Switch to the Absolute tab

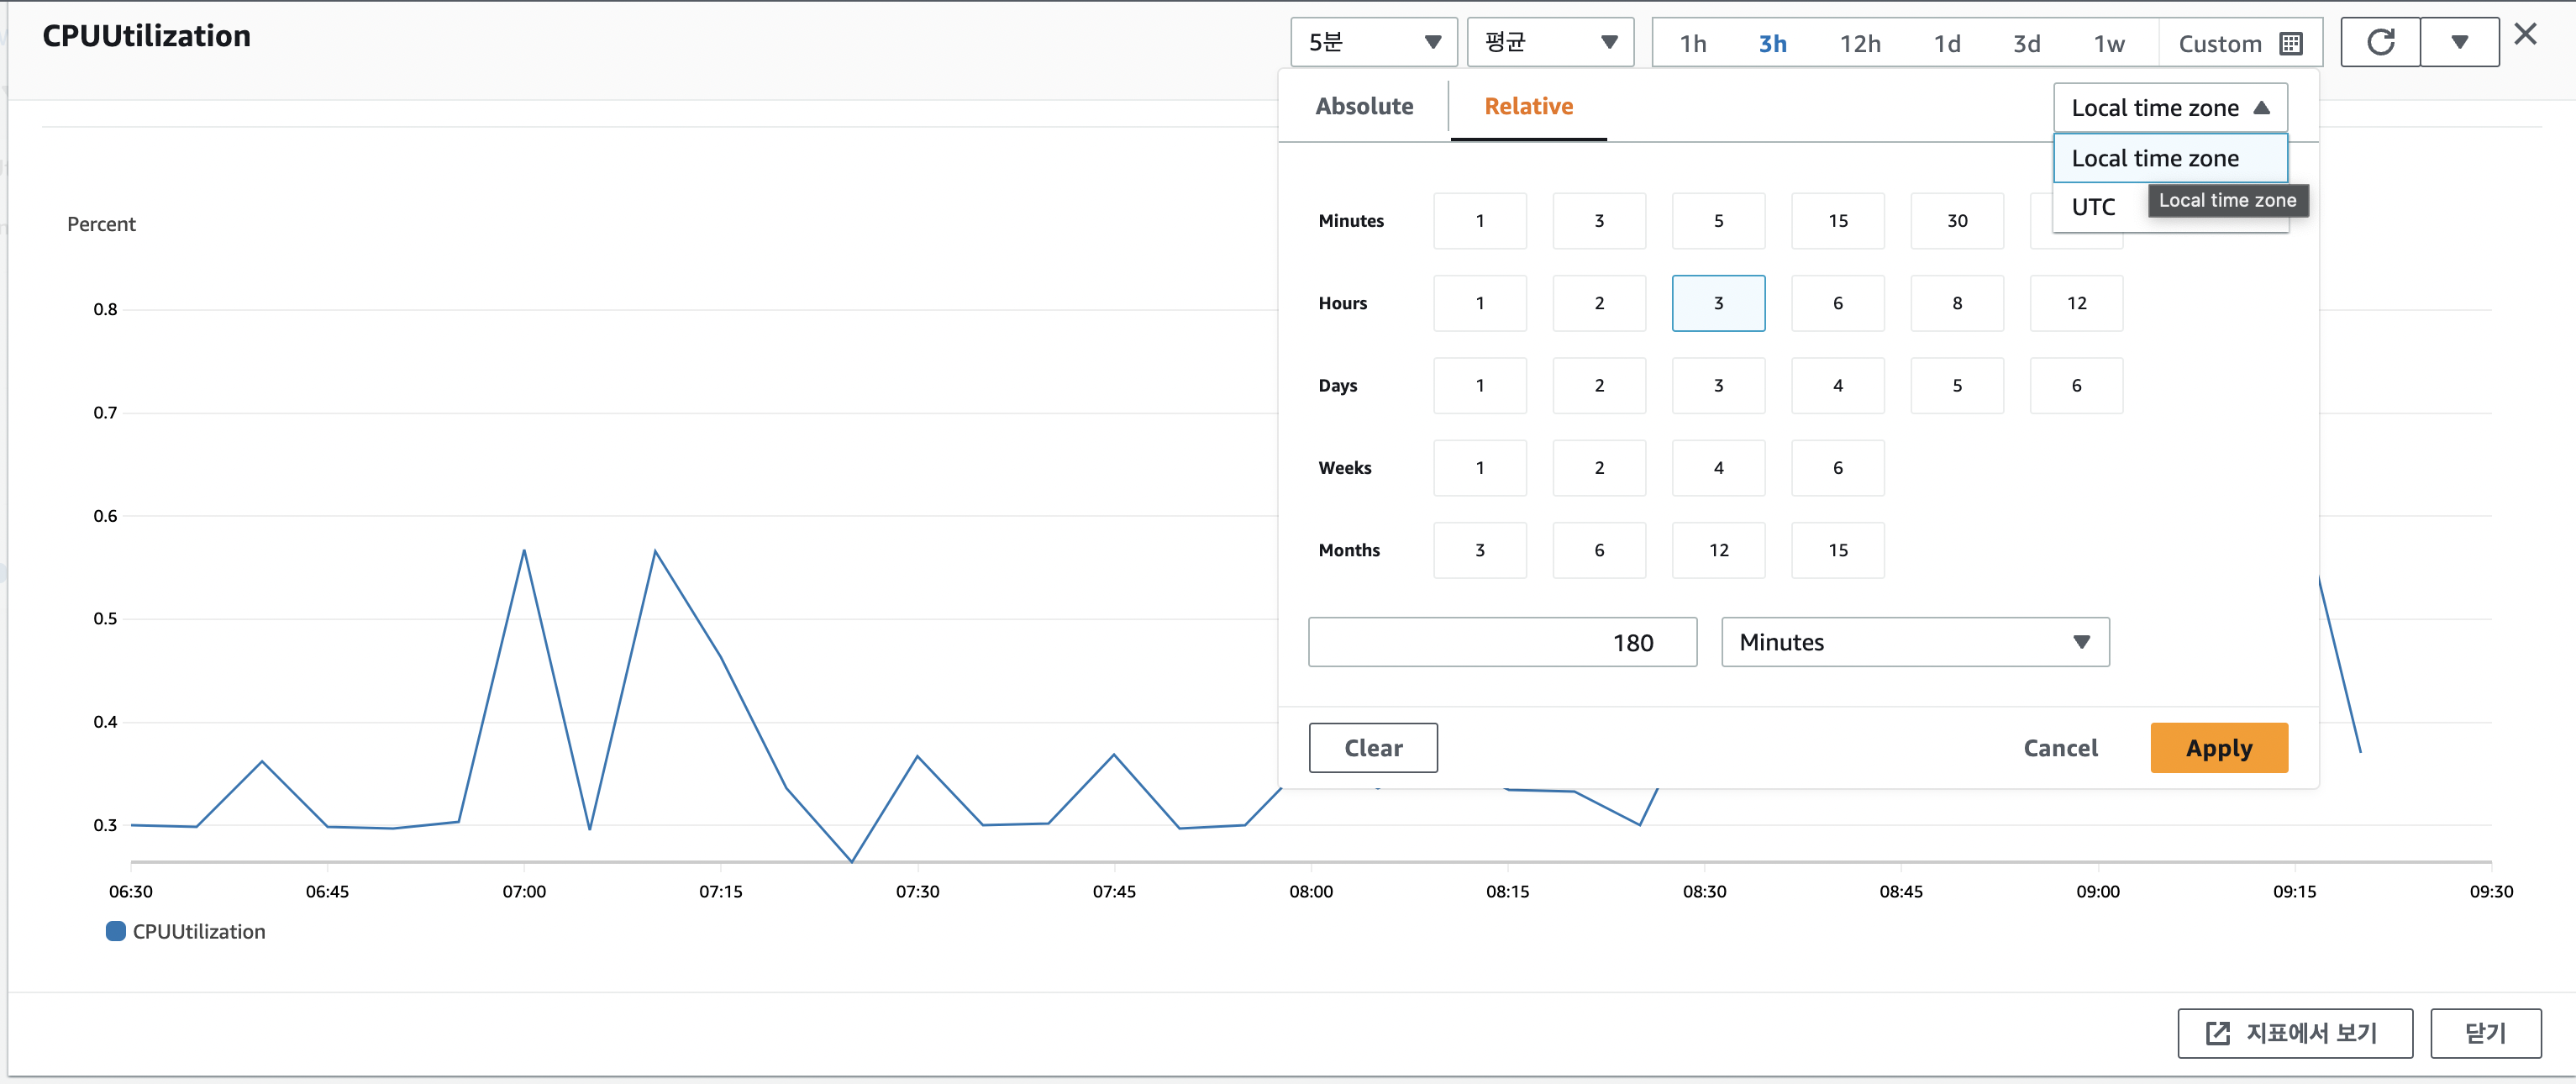tap(1364, 106)
